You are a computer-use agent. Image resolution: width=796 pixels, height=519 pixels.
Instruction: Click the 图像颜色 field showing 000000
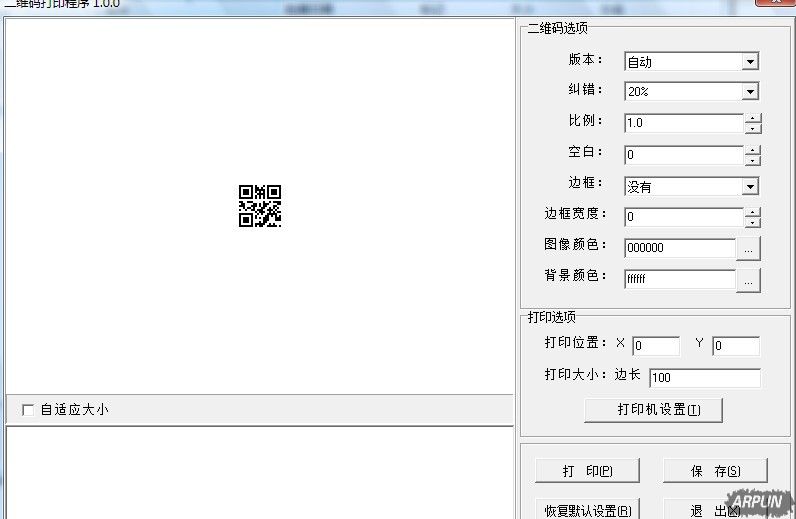680,248
